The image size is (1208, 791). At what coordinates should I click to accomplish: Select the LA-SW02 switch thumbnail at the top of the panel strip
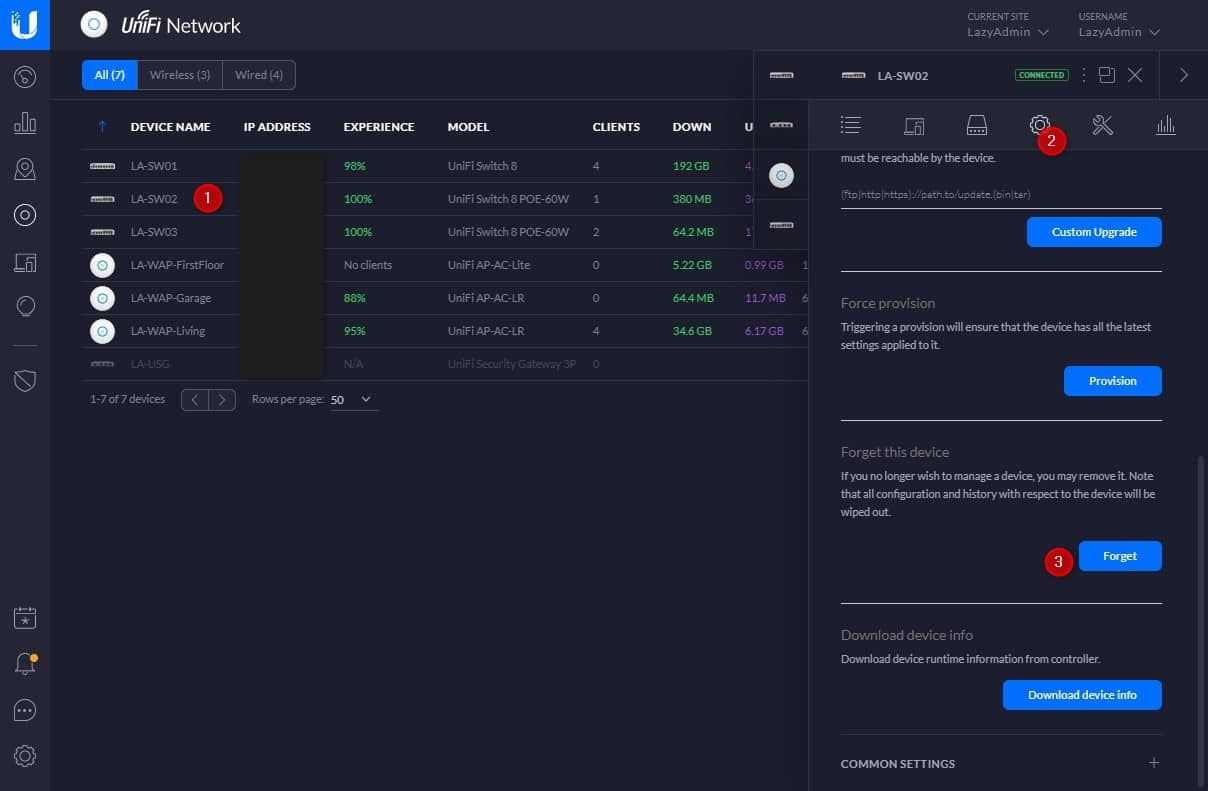782,75
